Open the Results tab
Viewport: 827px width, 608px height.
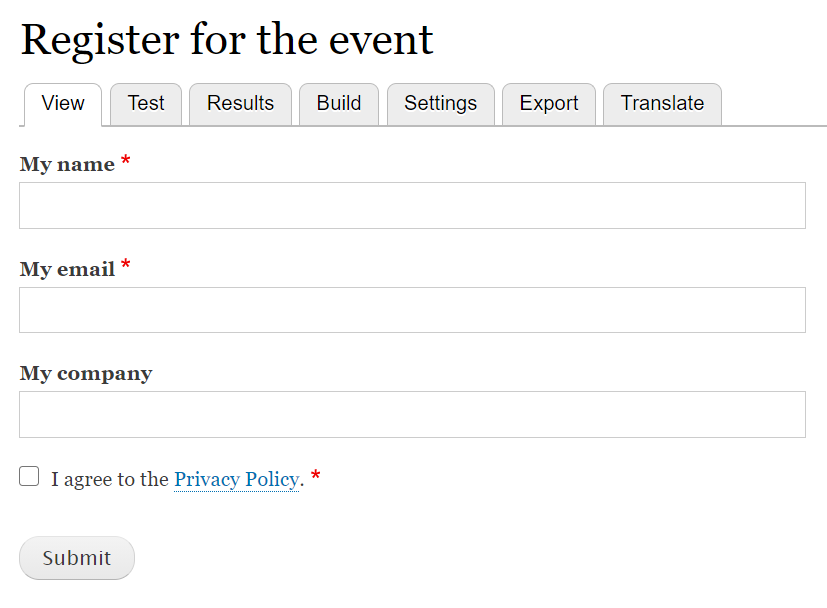[x=240, y=103]
